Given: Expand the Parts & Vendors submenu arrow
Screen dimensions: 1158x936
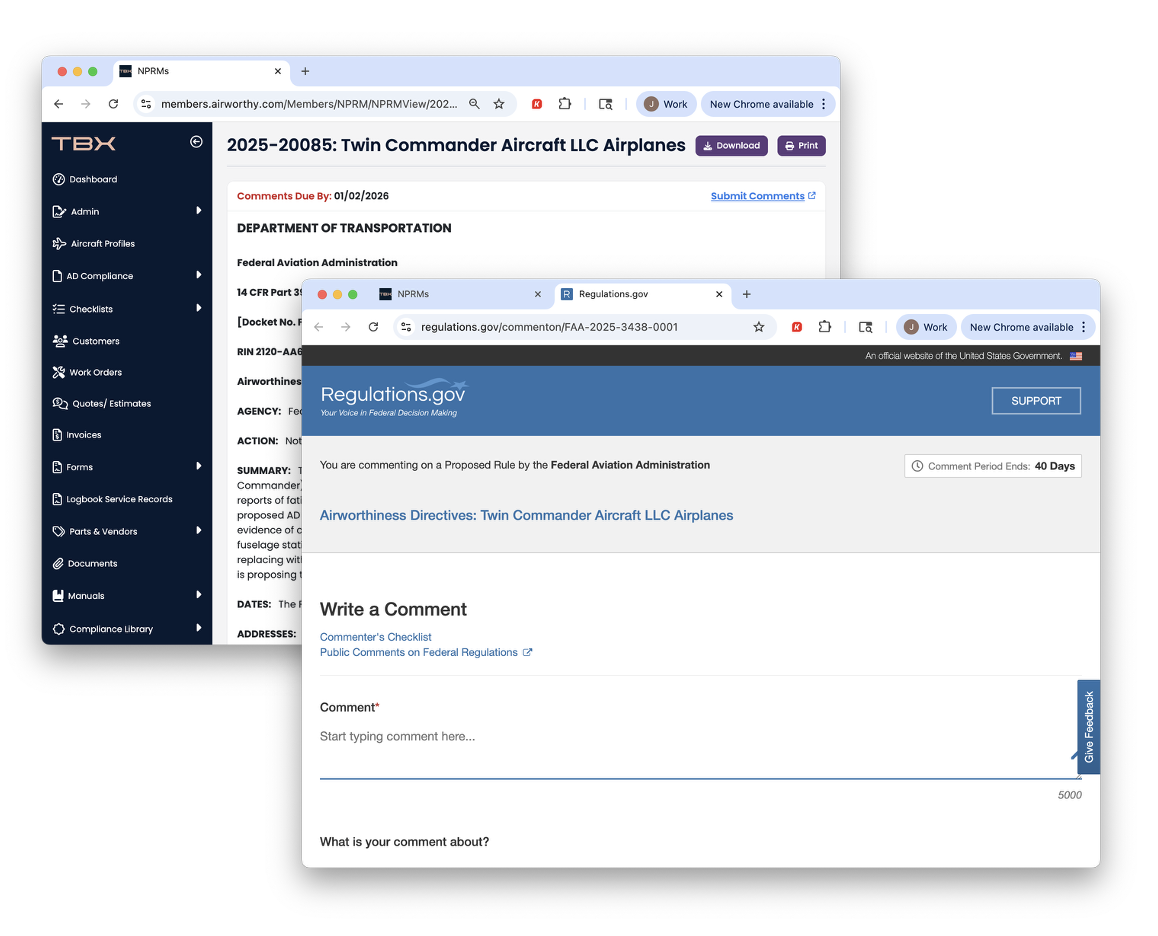Looking at the screenshot, I should pyautogui.click(x=199, y=530).
